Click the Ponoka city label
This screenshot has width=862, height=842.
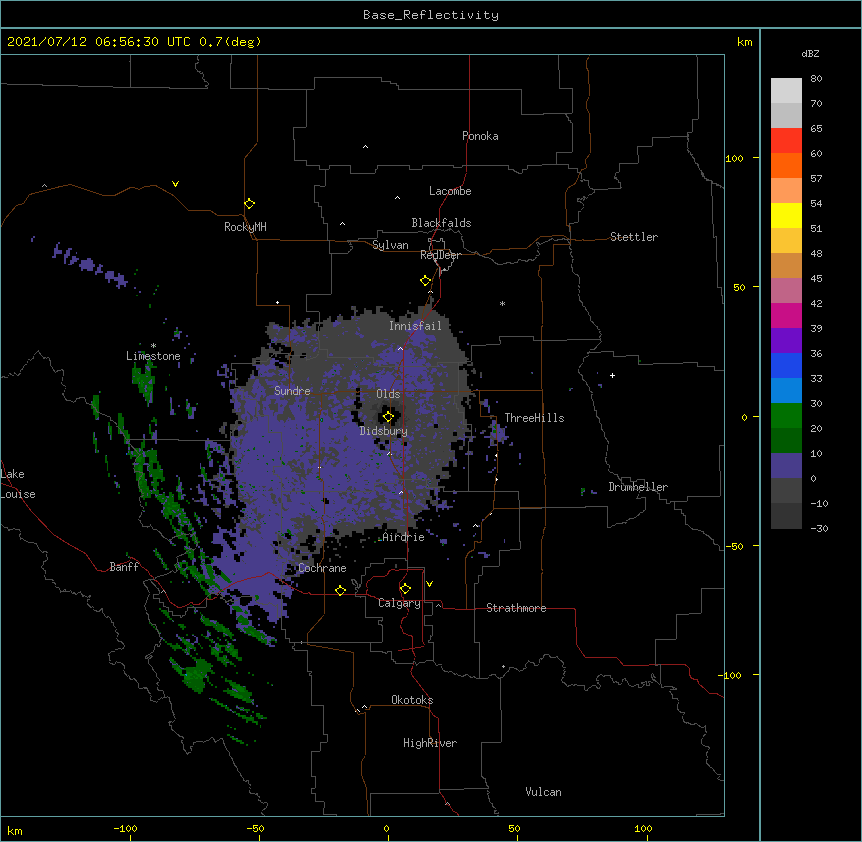[480, 136]
